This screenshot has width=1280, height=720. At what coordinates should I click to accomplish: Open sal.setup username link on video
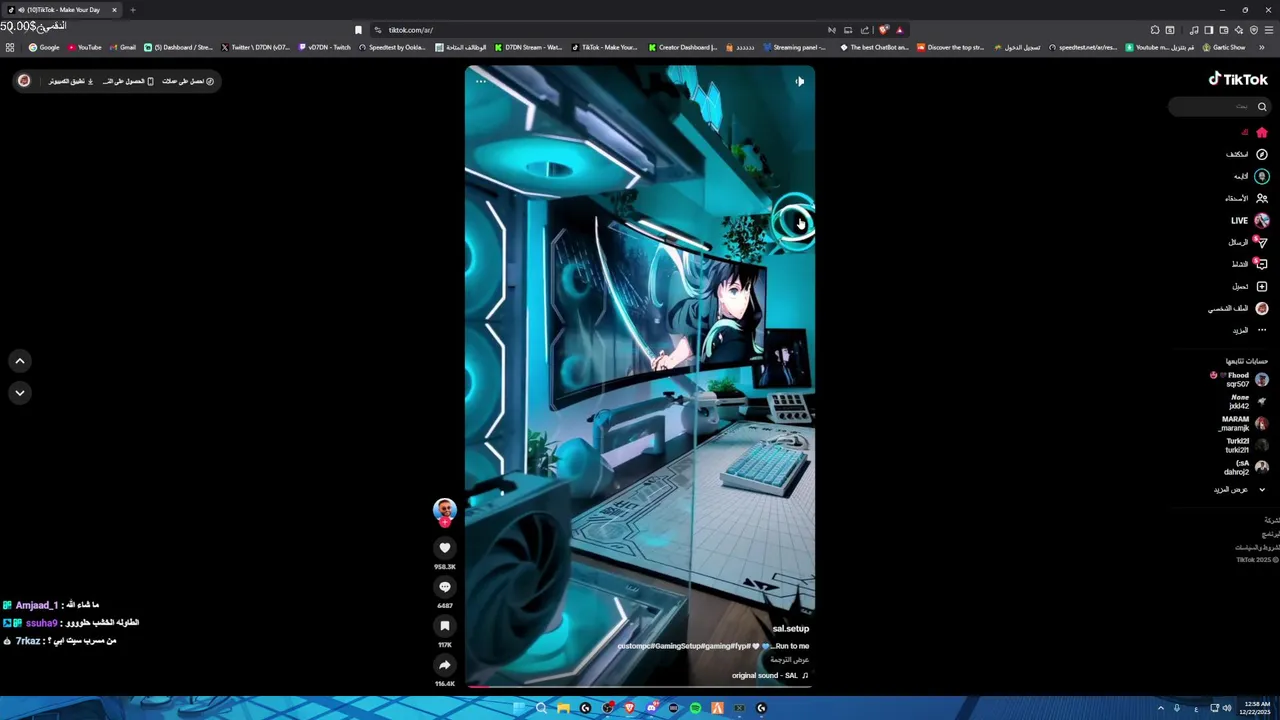(791, 628)
